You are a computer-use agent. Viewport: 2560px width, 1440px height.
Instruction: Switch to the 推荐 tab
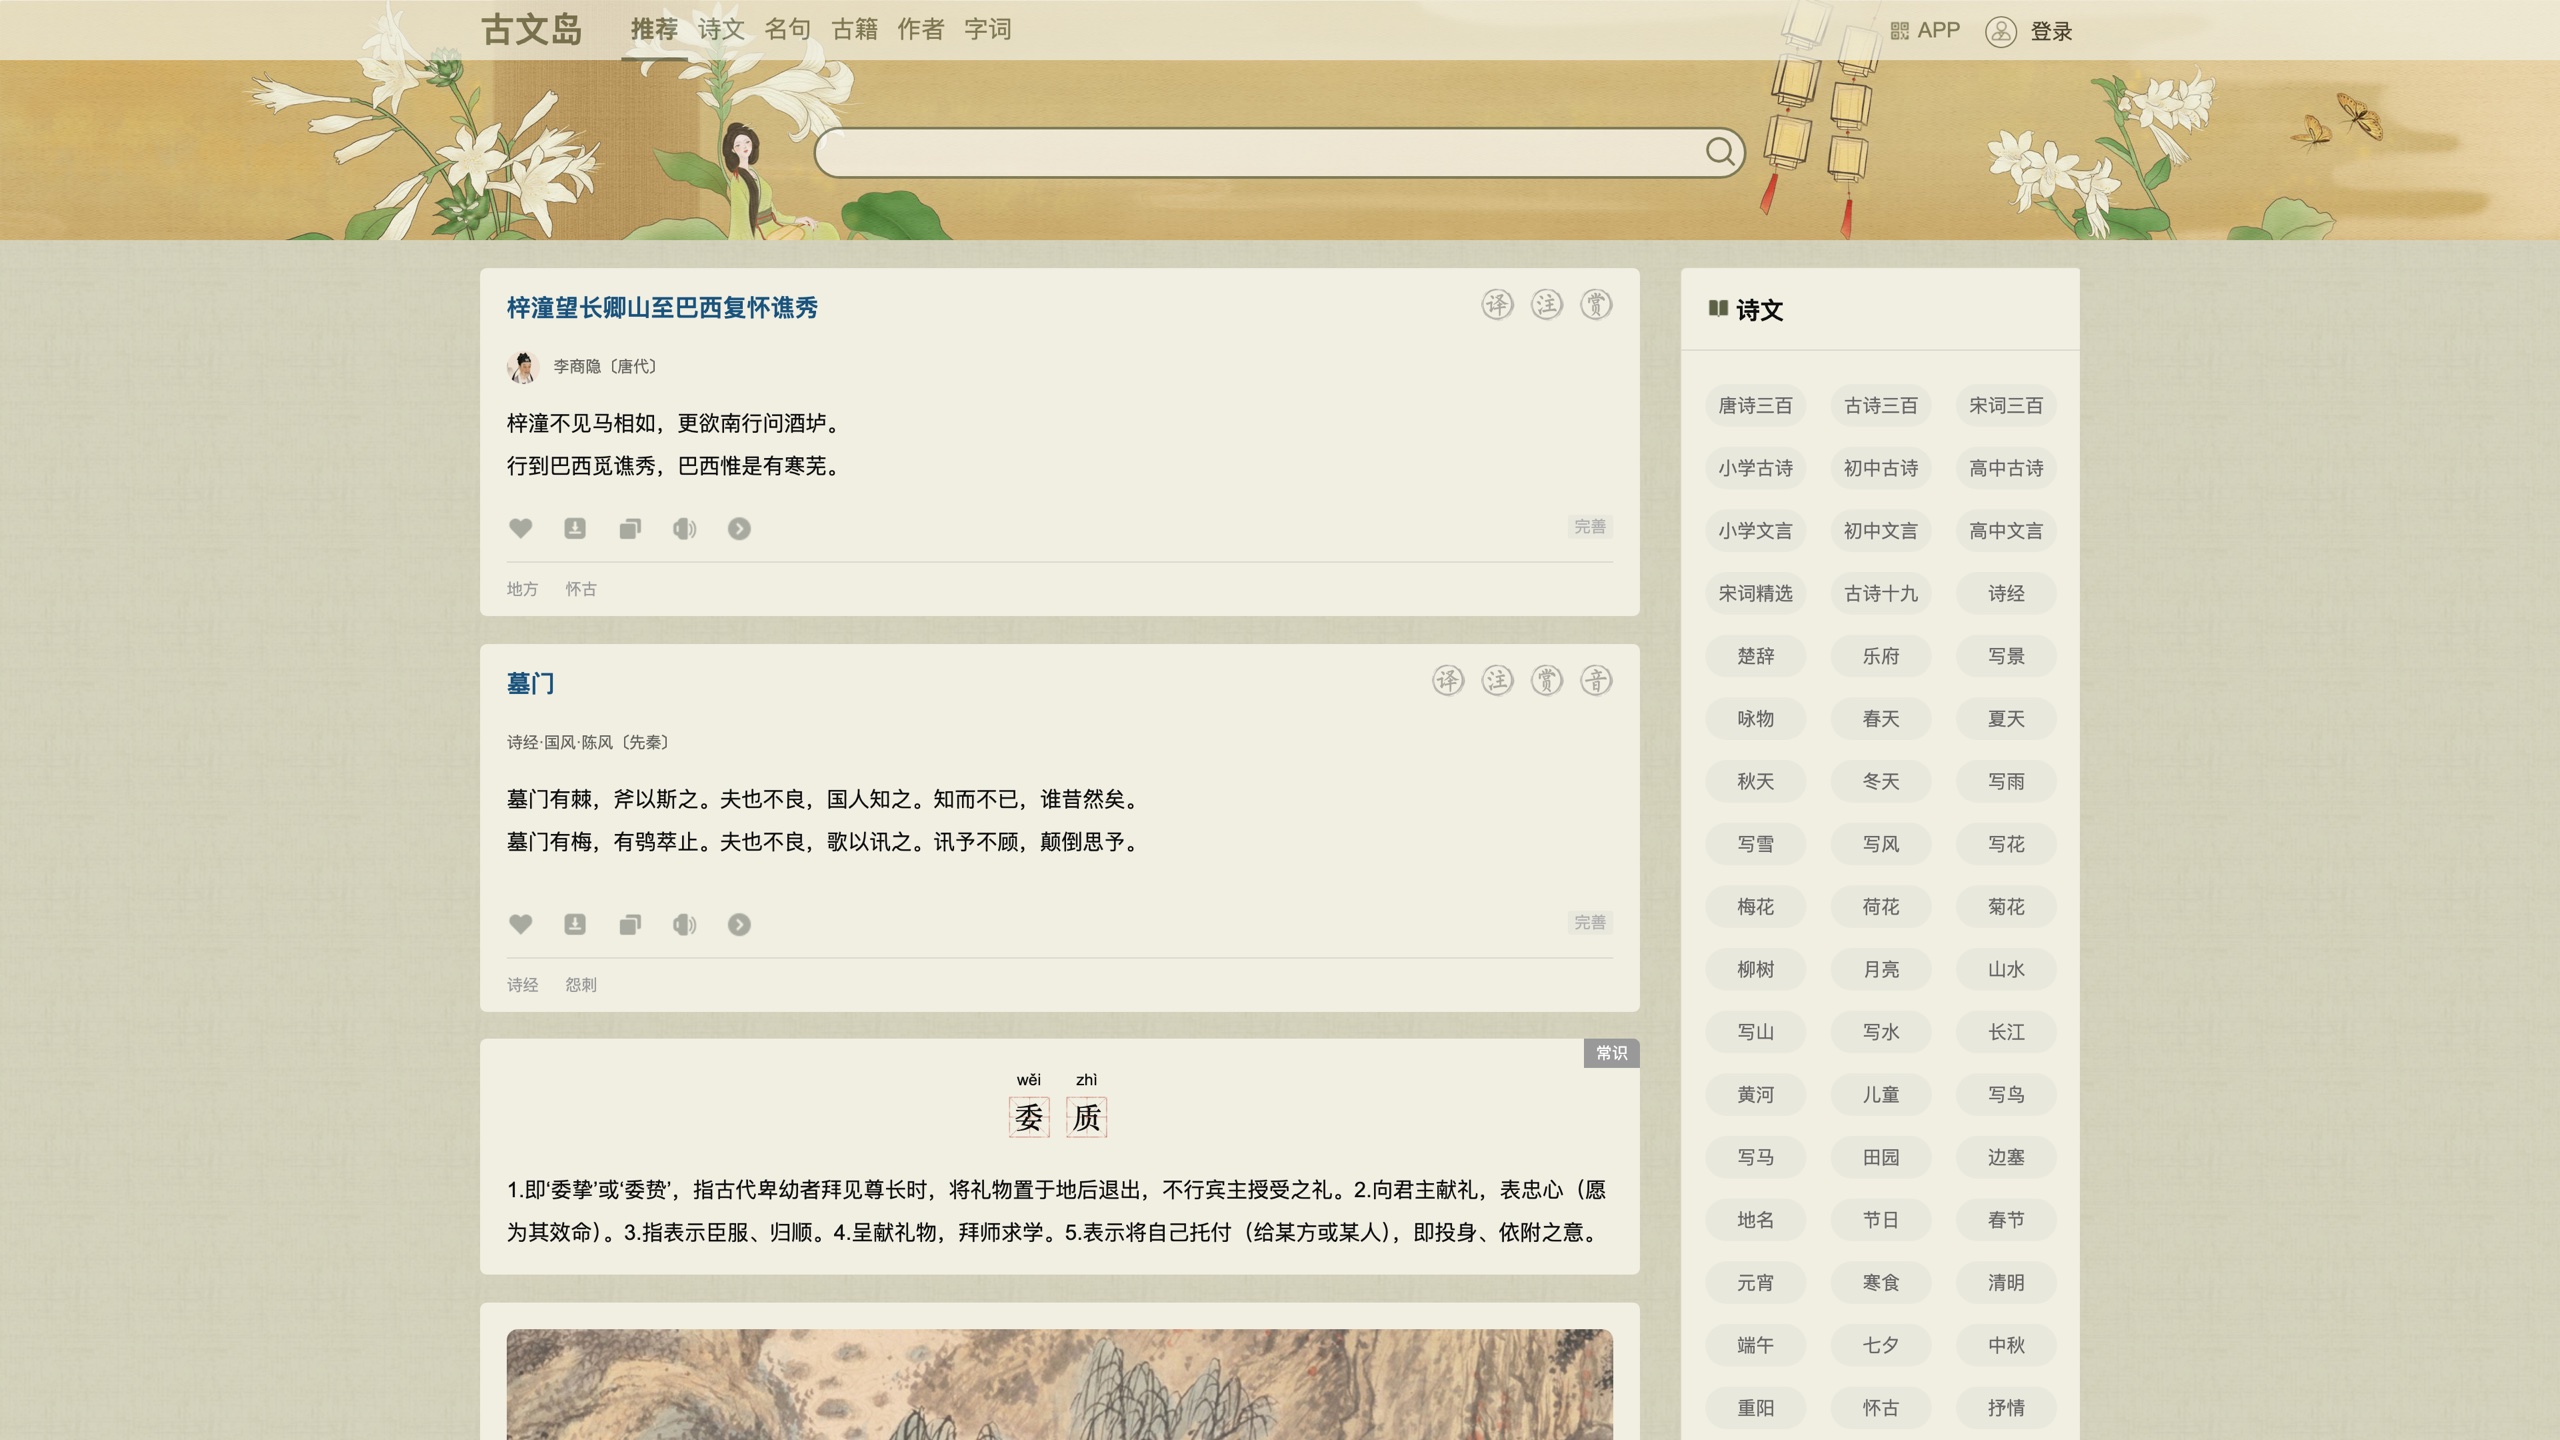click(x=654, y=30)
